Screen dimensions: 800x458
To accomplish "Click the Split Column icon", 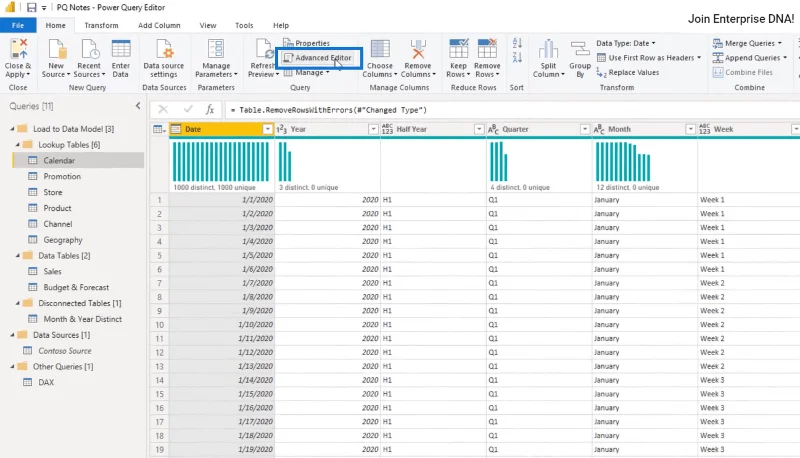I will coord(548,49).
